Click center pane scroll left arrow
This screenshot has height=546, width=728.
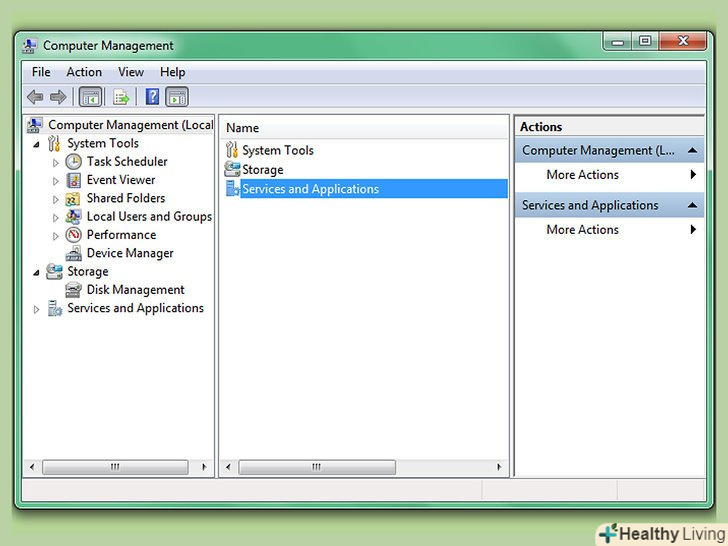coord(228,467)
